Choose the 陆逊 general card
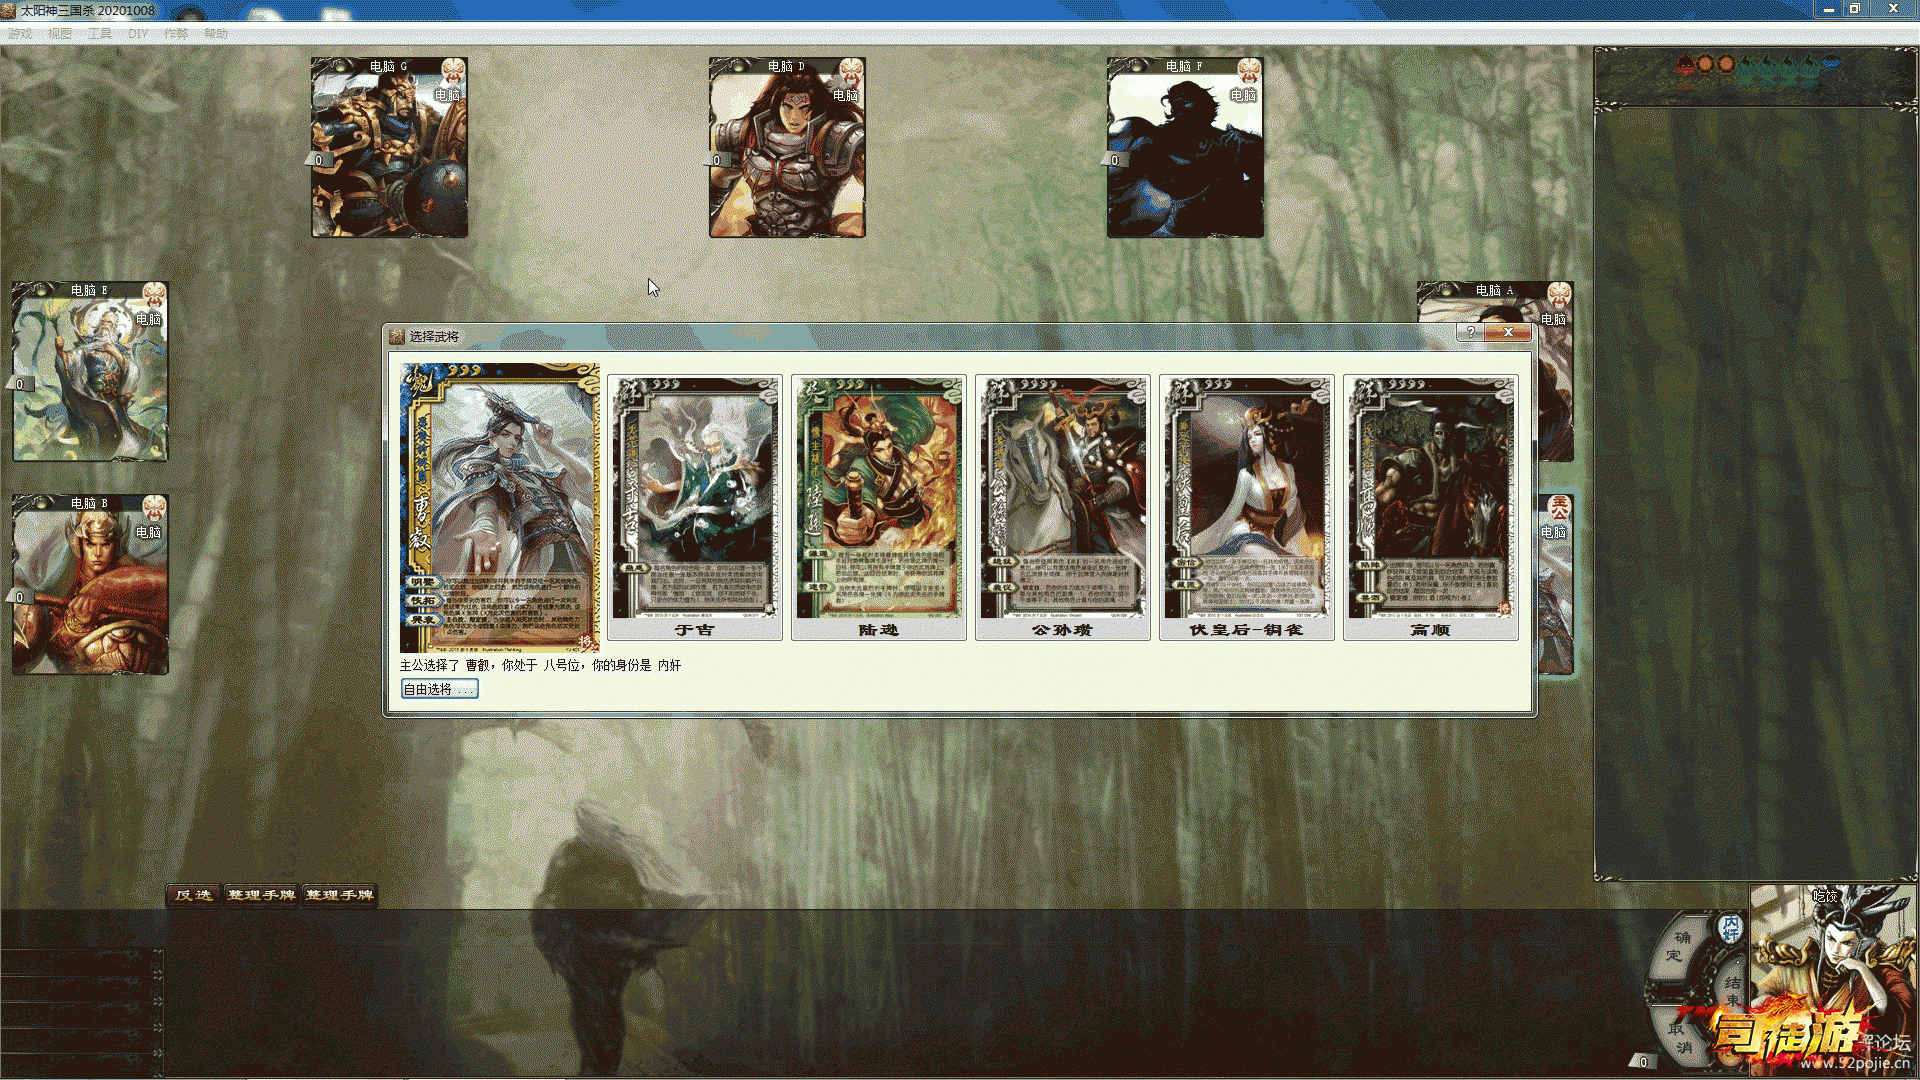Image resolution: width=1920 pixels, height=1080 pixels. pyautogui.click(x=879, y=508)
